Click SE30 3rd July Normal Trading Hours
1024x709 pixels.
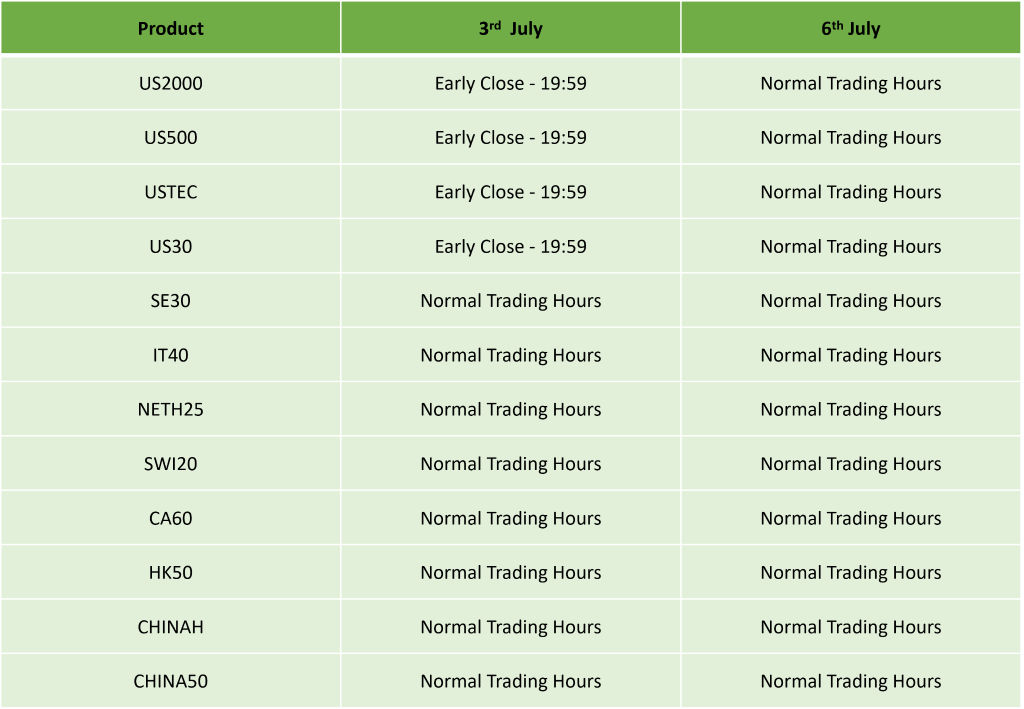(x=511, y=301)
